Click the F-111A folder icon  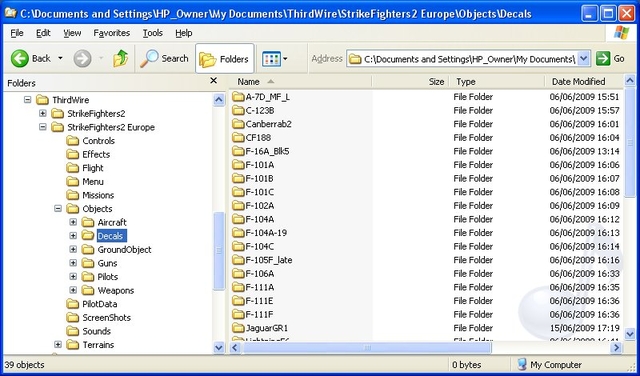(x=238, y=287)
